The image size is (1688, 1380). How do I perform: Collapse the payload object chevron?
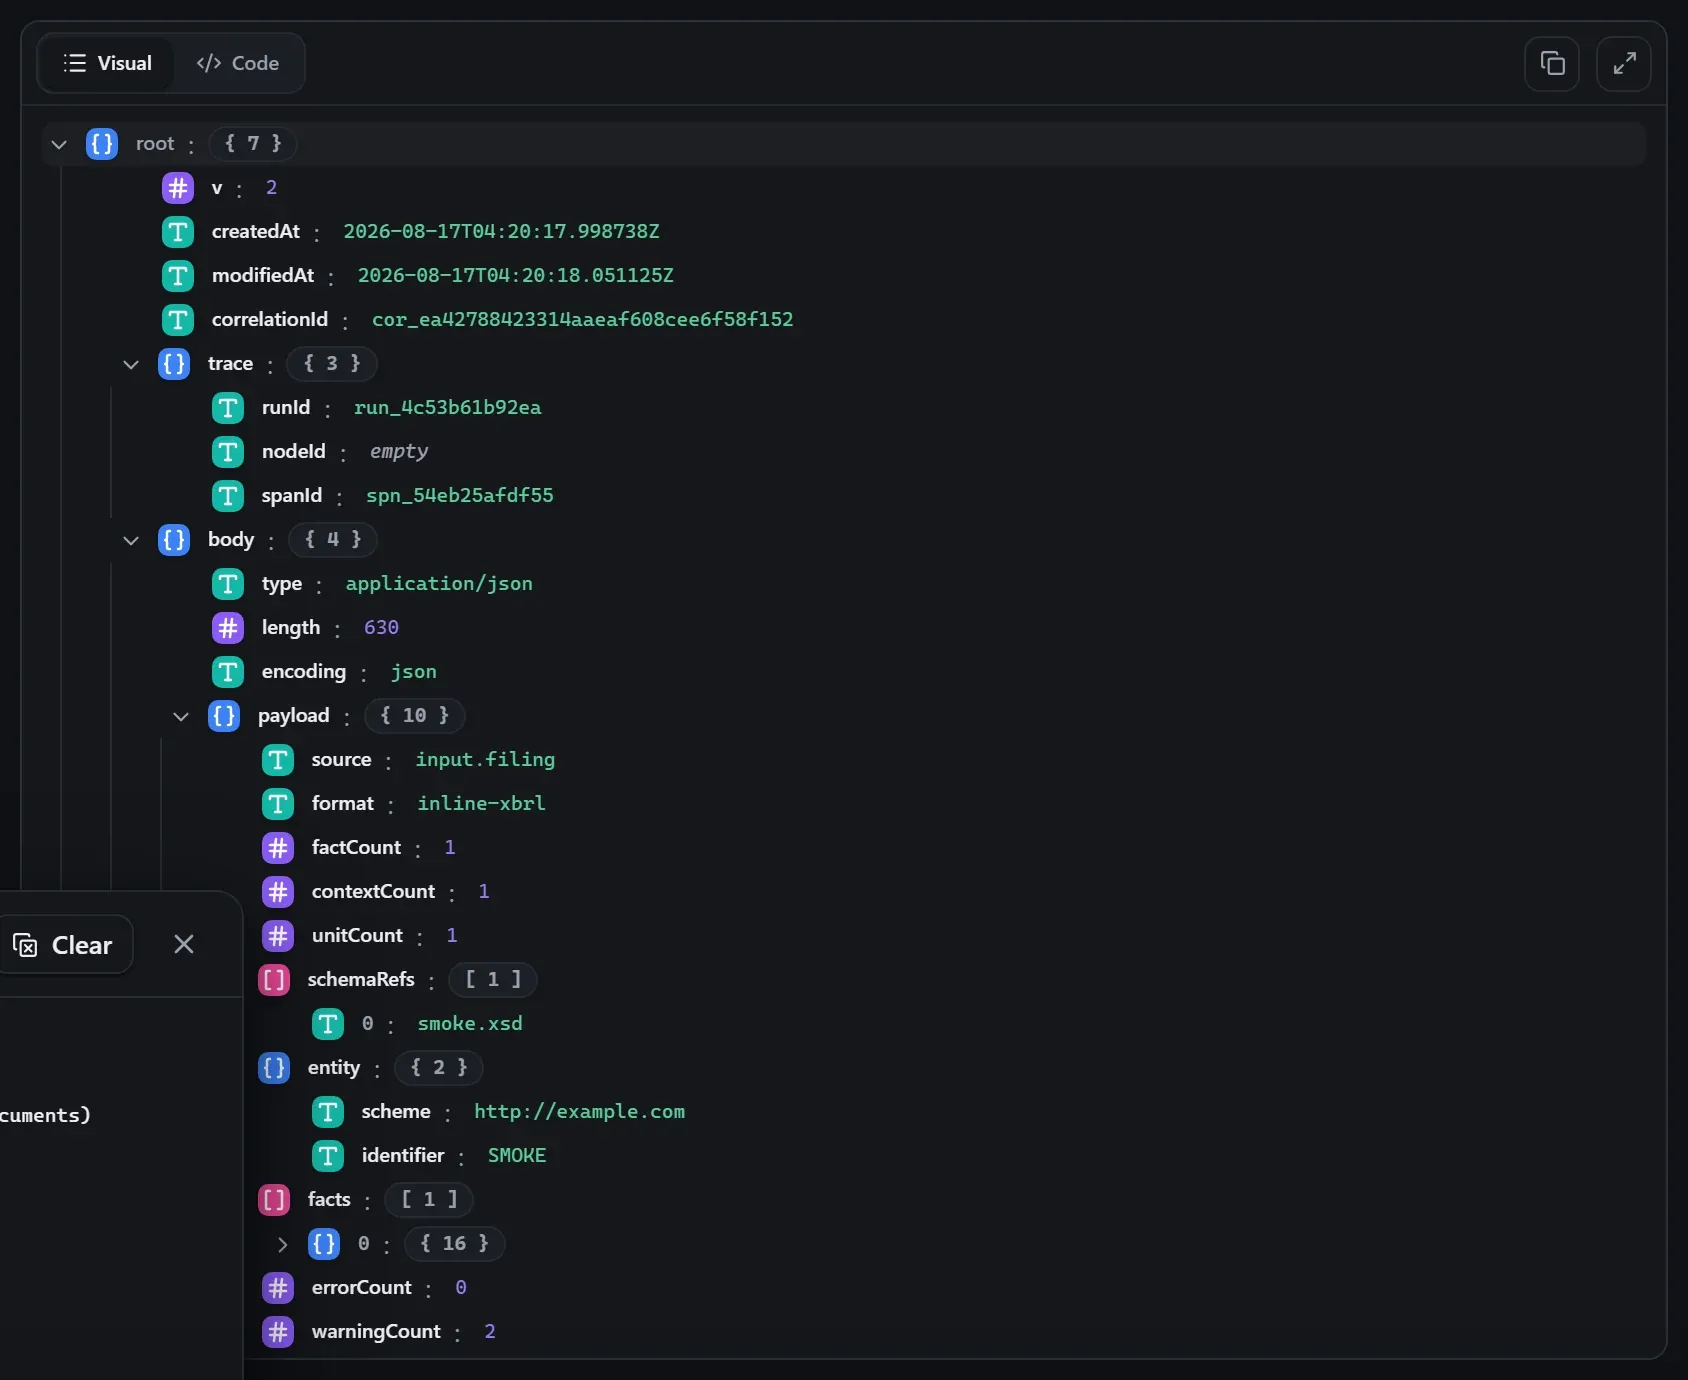[x=181, y=716]
